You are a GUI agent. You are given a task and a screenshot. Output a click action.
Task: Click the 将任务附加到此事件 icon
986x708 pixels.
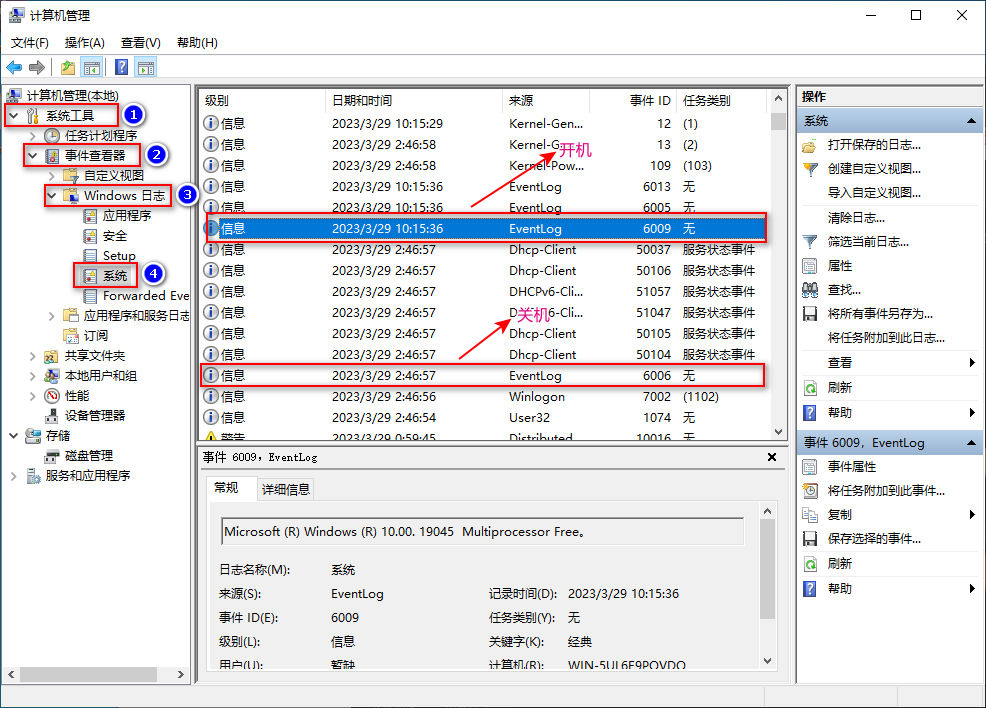[x=810, y=490]
